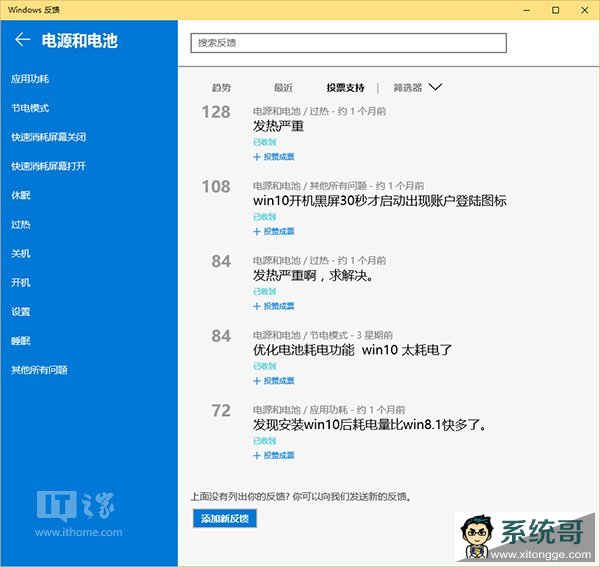Viewport: 600px width, 567px height.
Task: Click the chevron next to 筛选器
Action: point(435,87)
